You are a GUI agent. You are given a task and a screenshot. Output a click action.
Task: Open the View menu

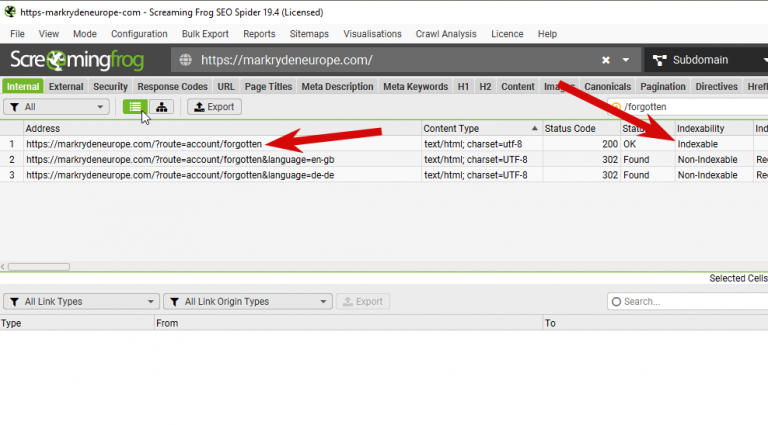pos(48,34)
